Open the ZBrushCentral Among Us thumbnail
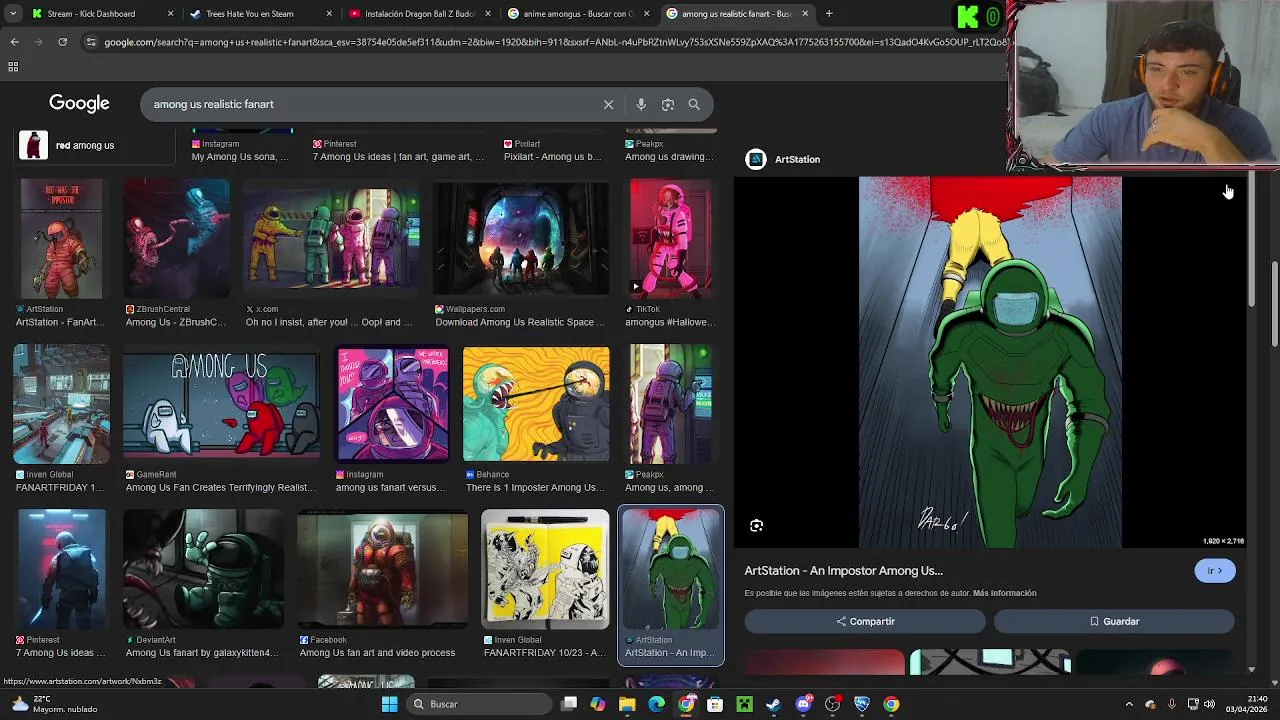This screenshot has width=1280, height=720. click(176, 239)
